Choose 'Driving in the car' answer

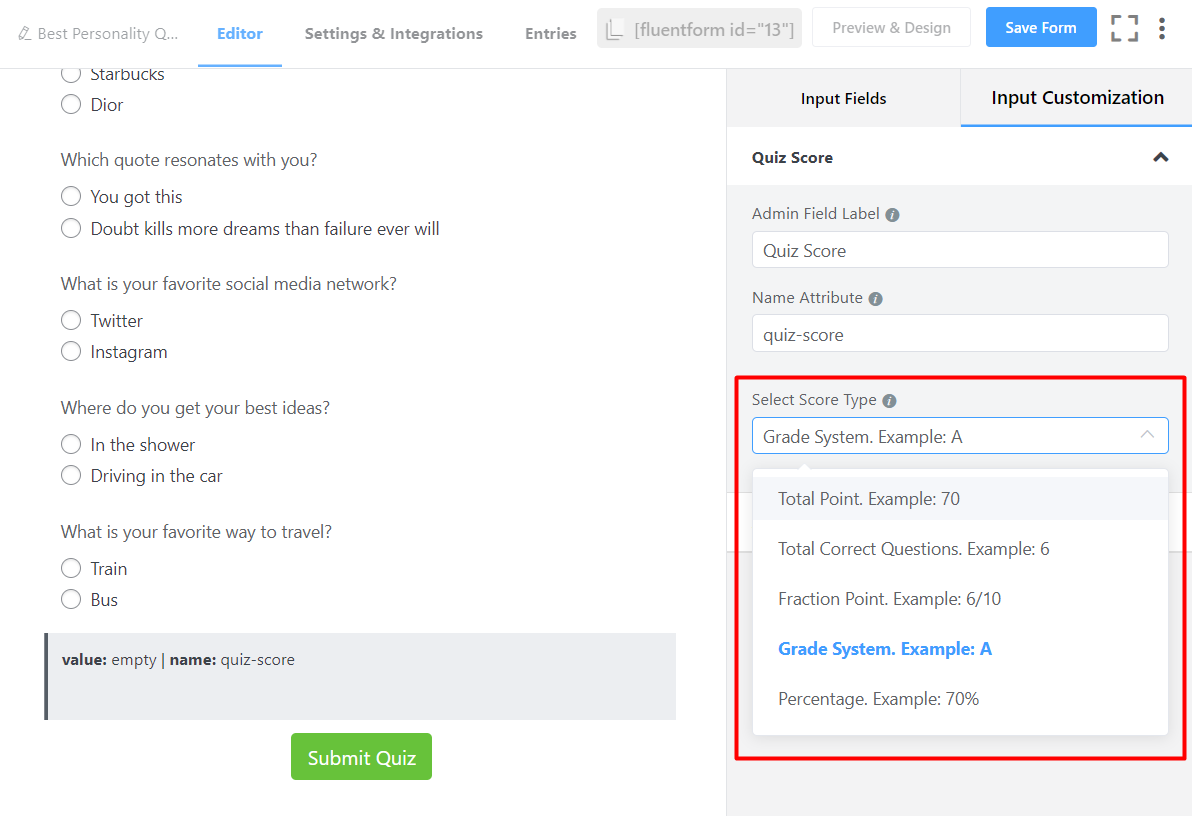[71, 475]
